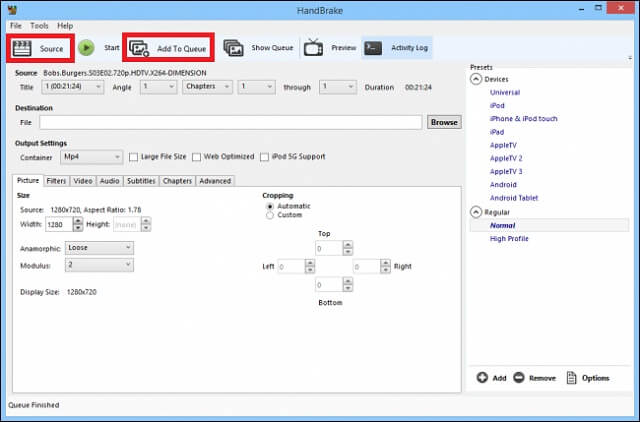Switch to the Chapters tab

pyautogui.click(x=177, y=181)
